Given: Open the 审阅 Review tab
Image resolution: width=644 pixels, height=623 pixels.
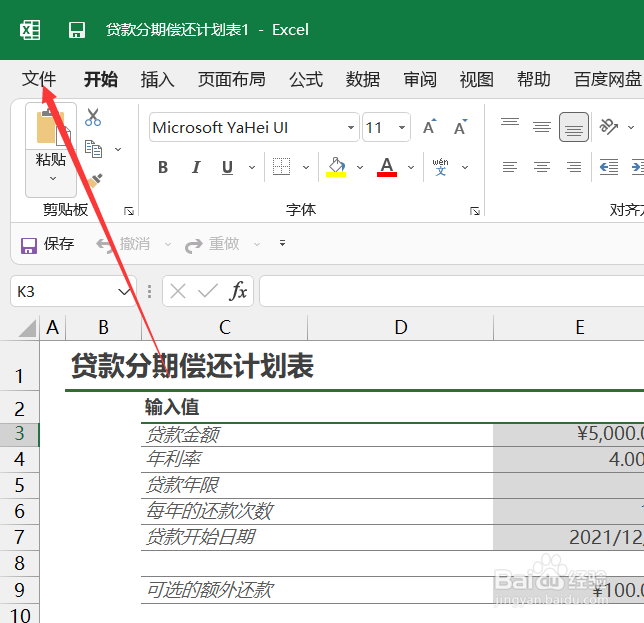Looking at the screenshot, I should tap(420, 79).
